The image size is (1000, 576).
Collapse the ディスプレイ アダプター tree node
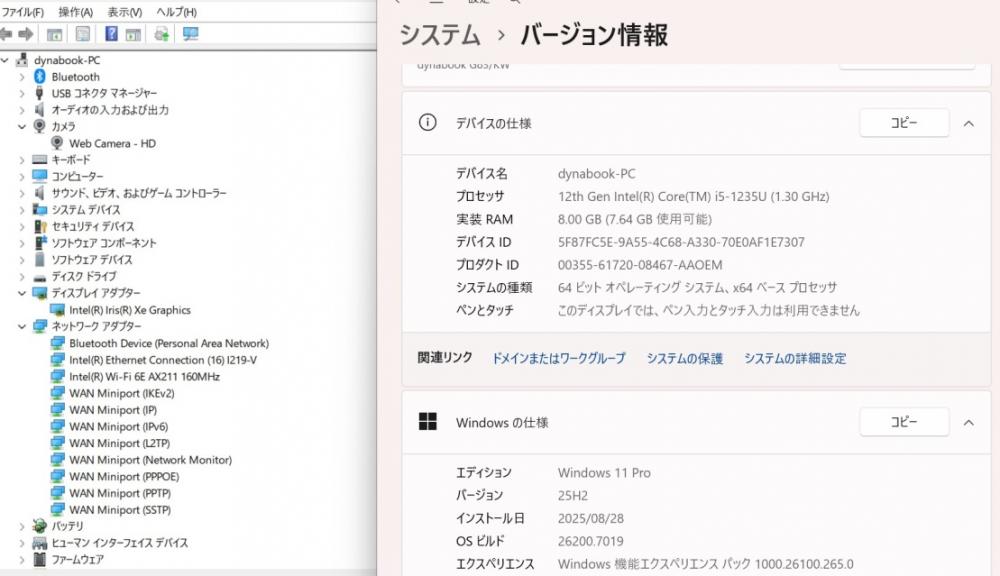tap(22, 293)
